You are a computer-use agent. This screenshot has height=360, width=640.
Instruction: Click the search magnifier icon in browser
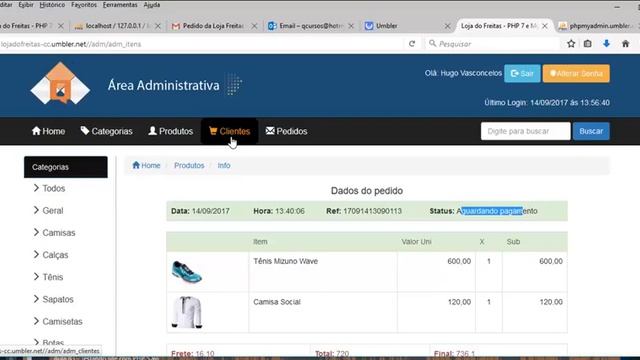(432, 43)
